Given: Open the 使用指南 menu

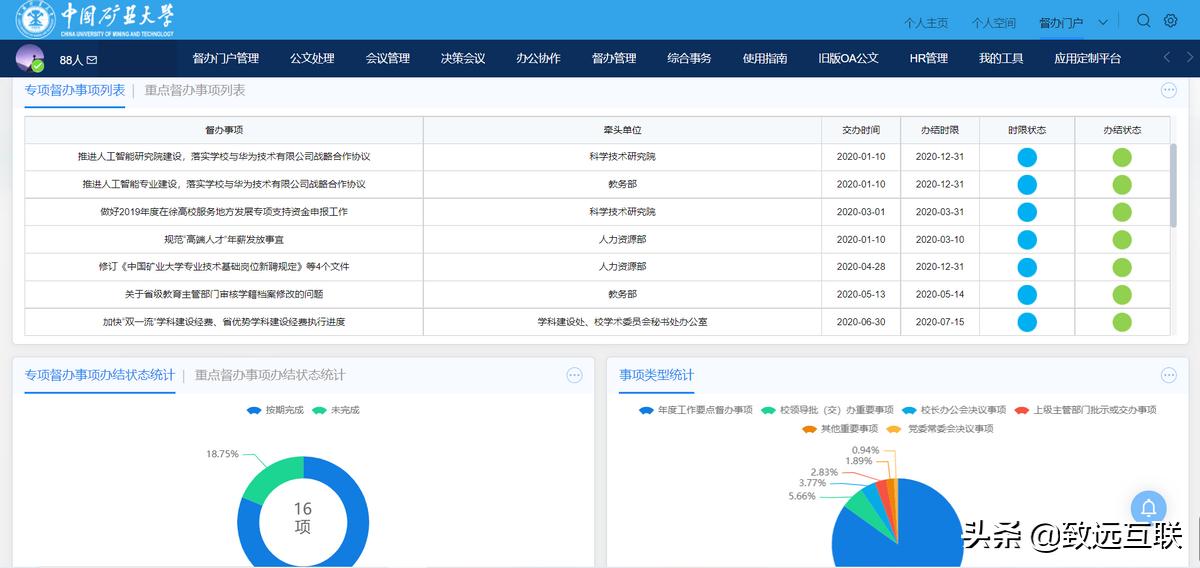Looking at the screenshot, I should (765, 58).
